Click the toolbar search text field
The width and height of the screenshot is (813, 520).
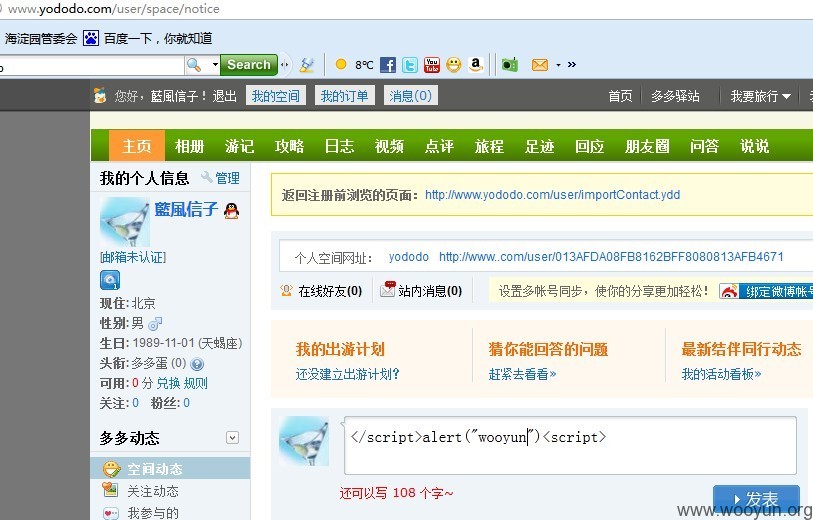[x=91, y=66]
